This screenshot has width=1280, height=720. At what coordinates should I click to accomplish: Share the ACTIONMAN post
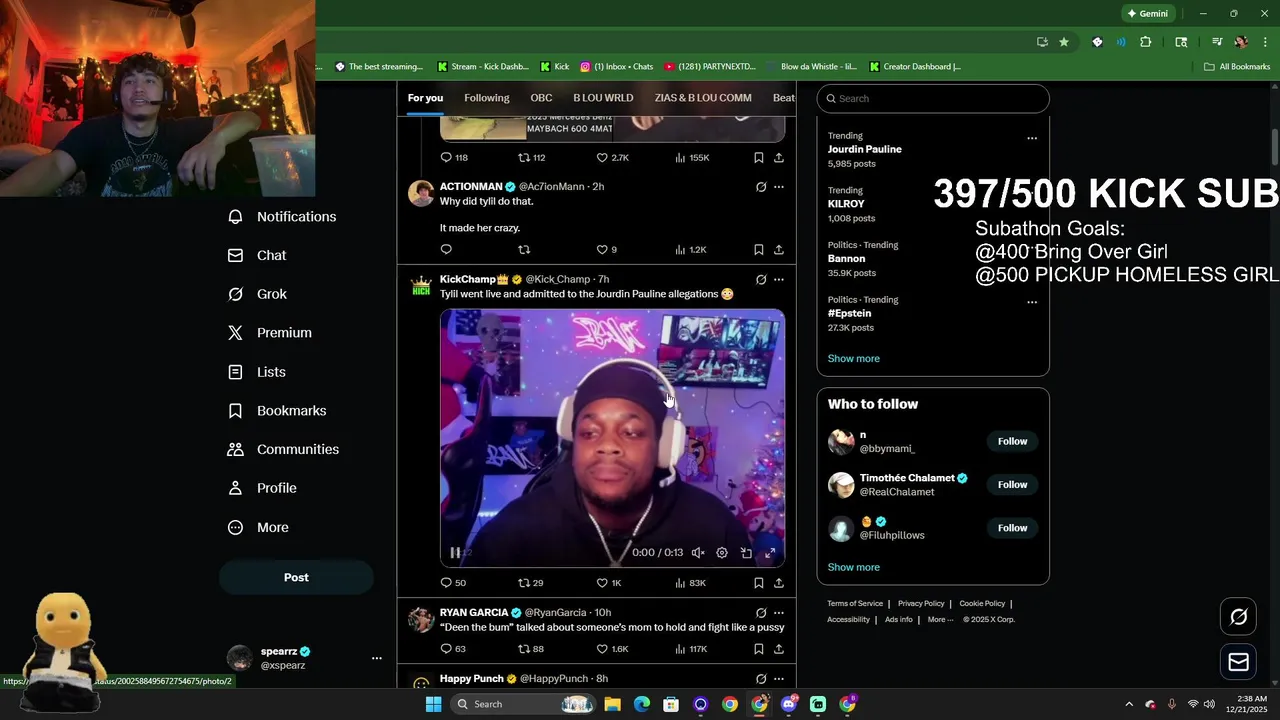pyautogui.click(x=779, y=250)
